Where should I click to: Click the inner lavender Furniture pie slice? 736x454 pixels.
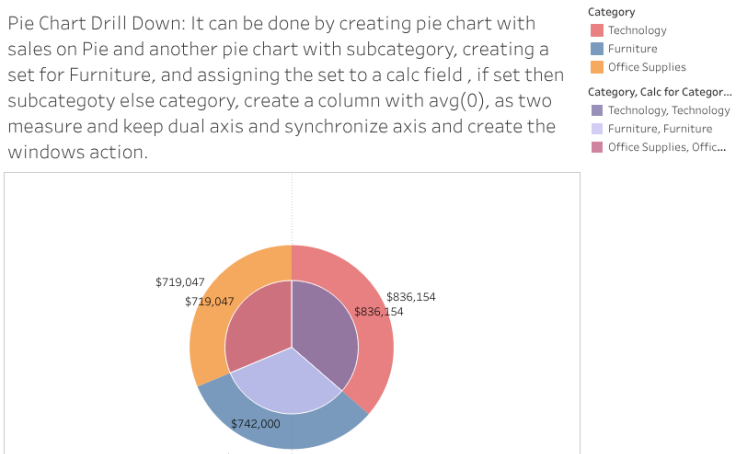coord(292,385)
